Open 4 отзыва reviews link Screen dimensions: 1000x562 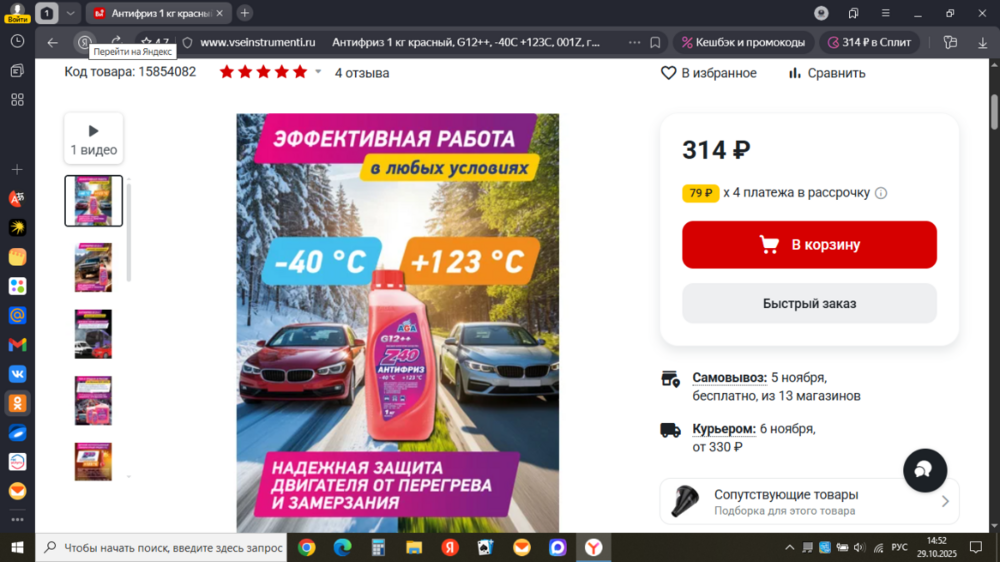coord(362,73)
